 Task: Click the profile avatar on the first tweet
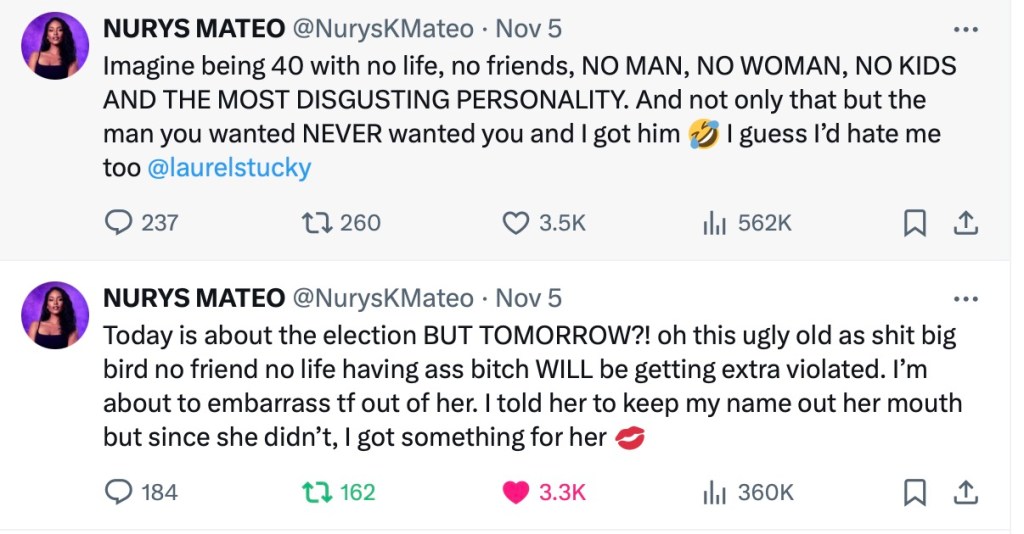pos(55,46)
